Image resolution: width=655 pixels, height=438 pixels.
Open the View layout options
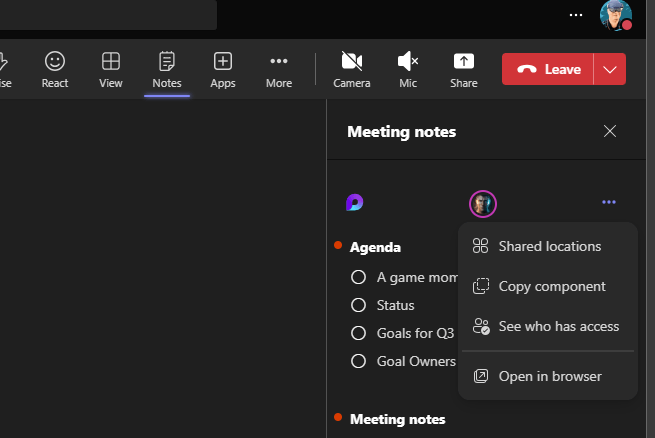point(111,69)
